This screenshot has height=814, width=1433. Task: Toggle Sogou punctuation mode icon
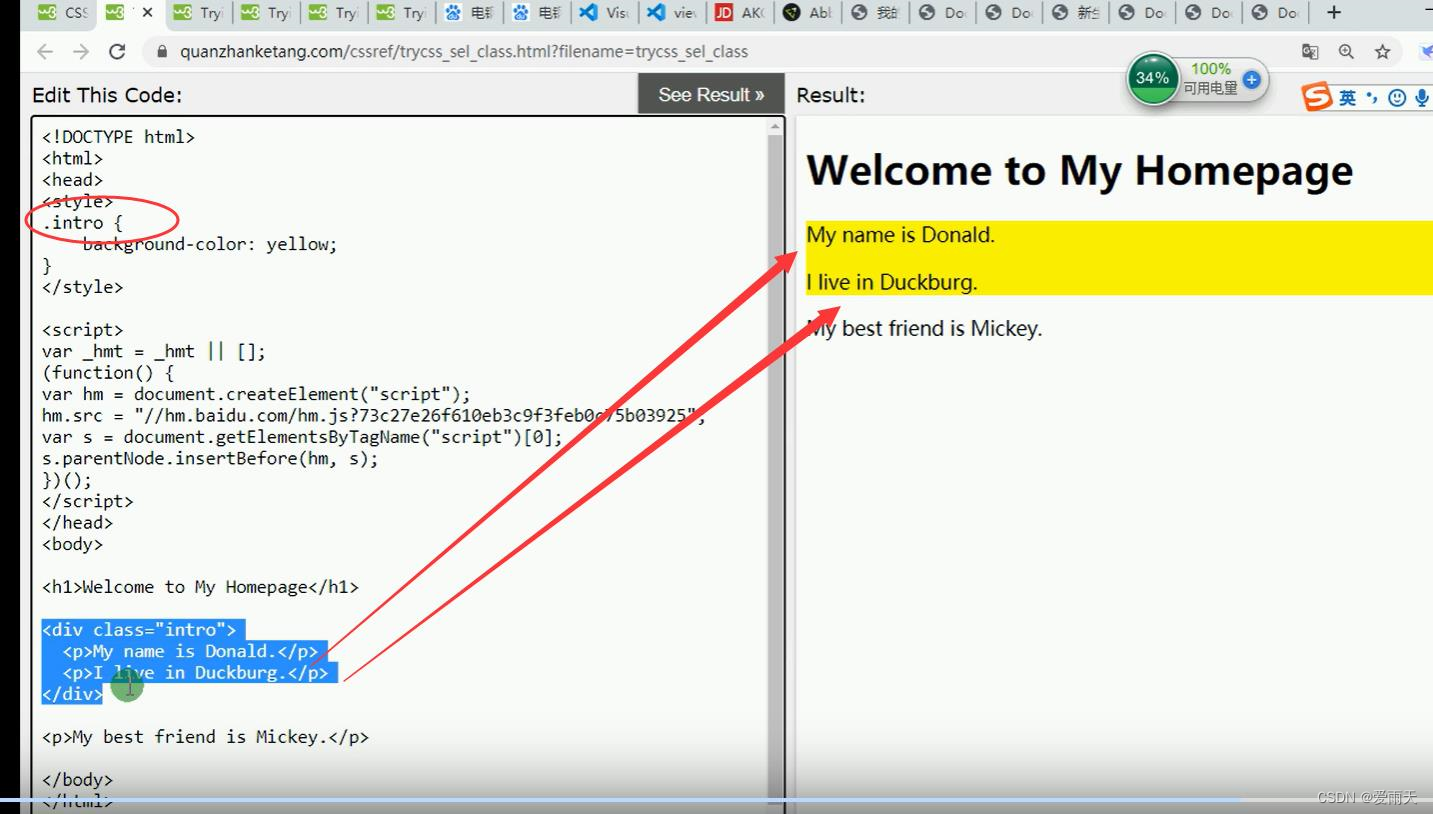coord(1372,98)
